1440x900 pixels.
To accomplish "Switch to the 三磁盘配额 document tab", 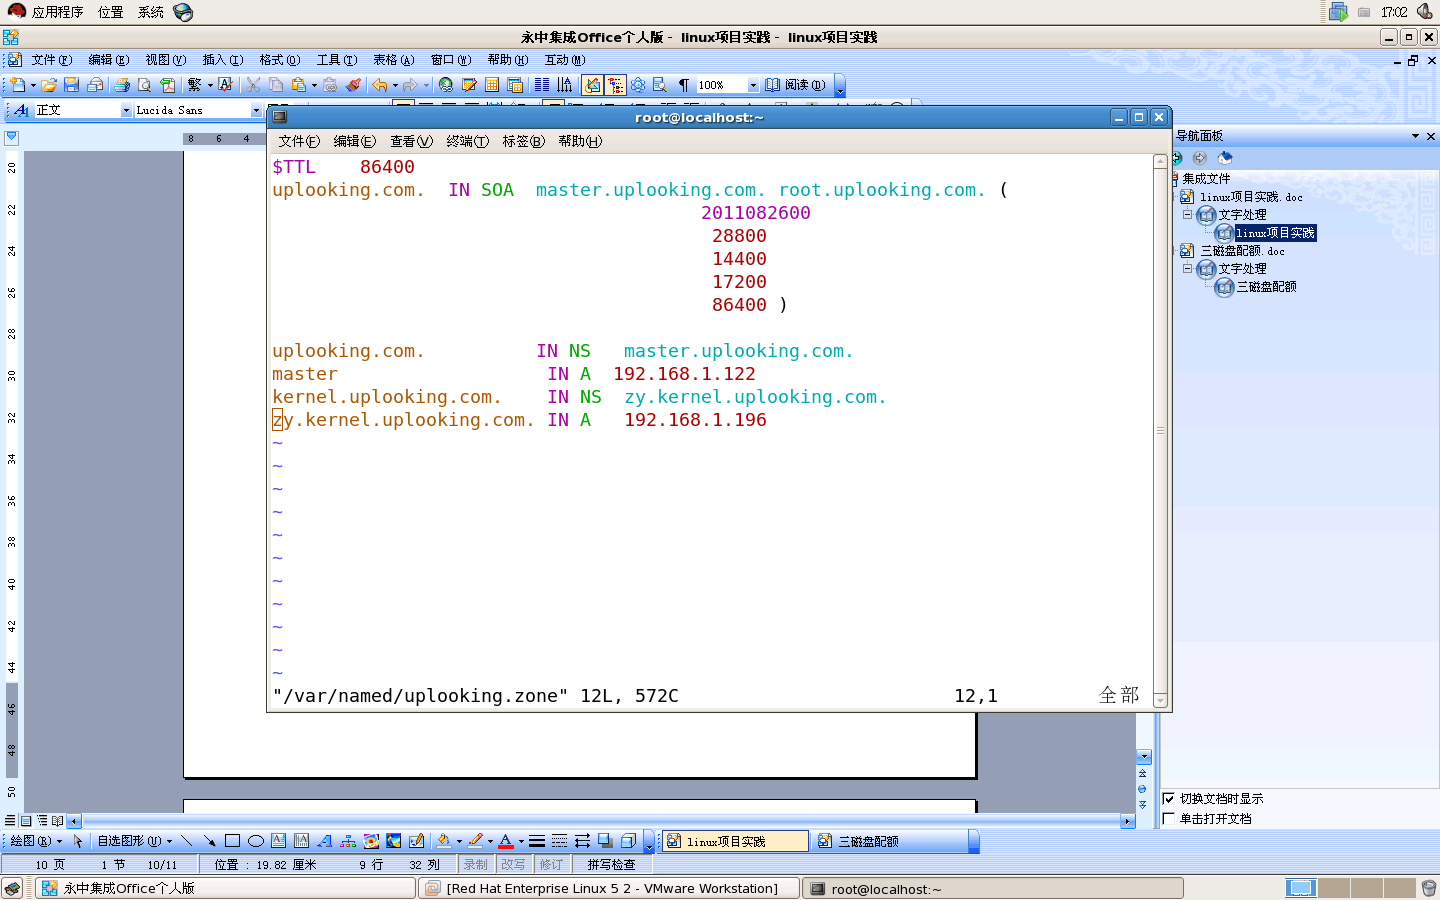I will (x=868, y=841).
